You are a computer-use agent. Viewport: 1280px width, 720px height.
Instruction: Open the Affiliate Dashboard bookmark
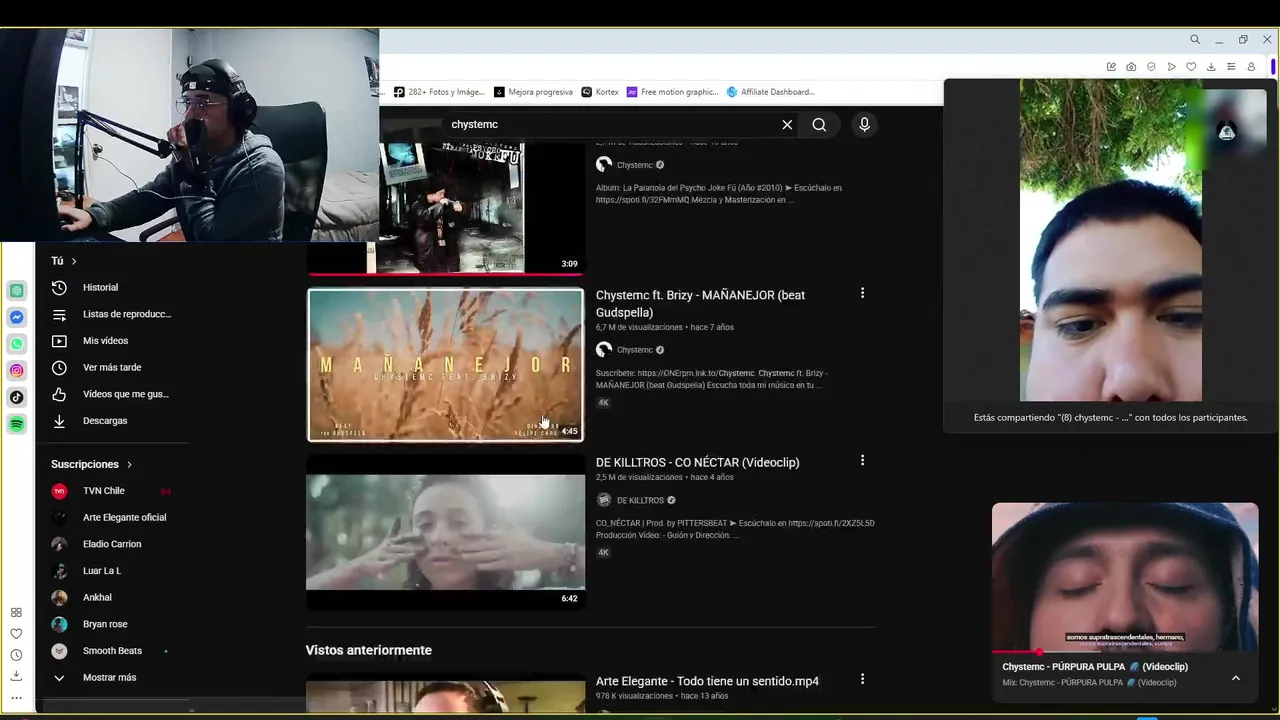point(770,92)
